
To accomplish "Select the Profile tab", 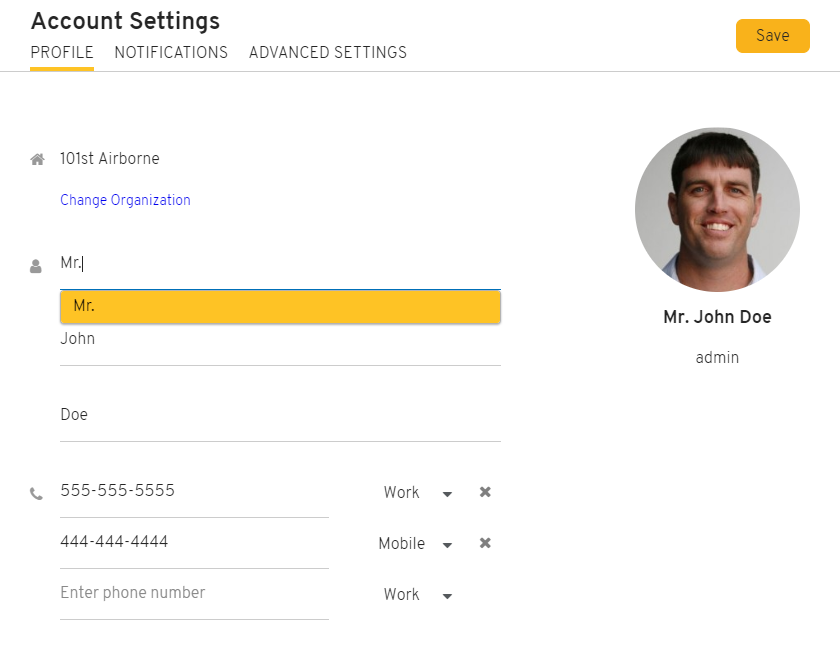I will (62, 53).
